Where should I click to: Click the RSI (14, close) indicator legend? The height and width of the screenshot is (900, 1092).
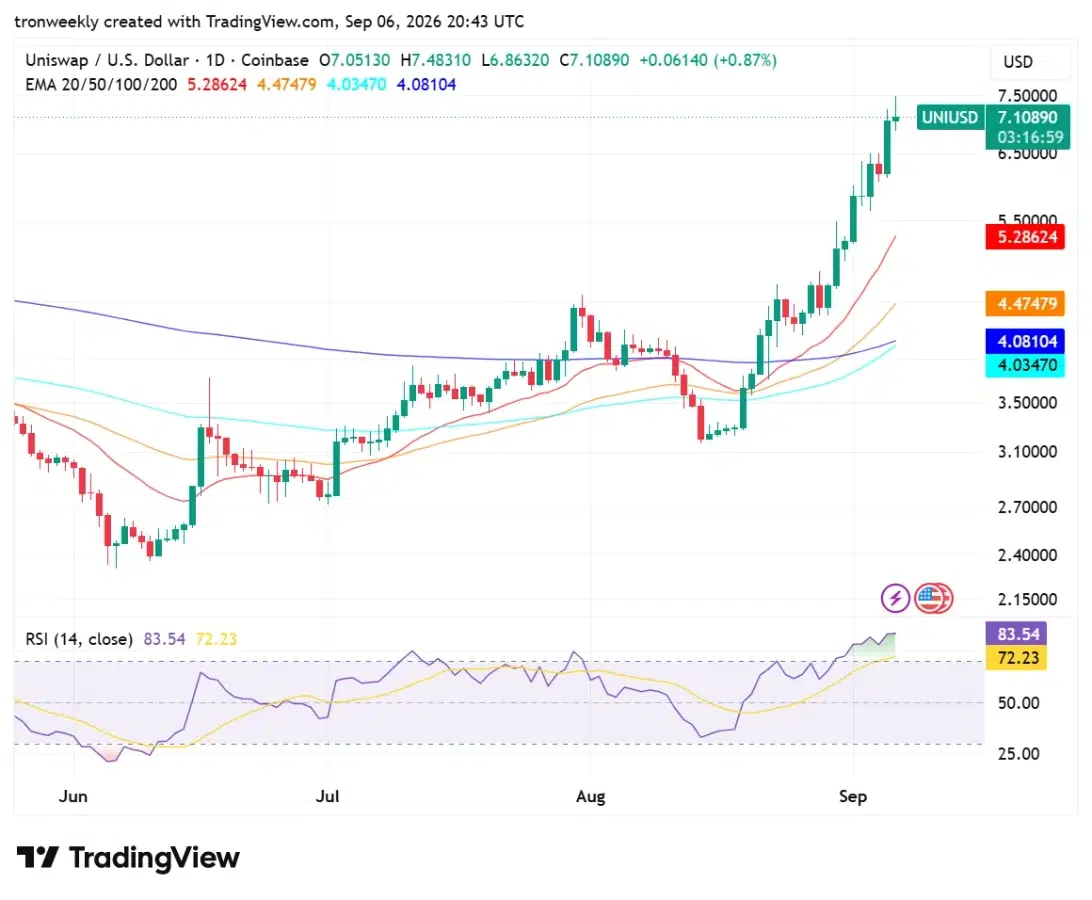click(x=79, y=639)
